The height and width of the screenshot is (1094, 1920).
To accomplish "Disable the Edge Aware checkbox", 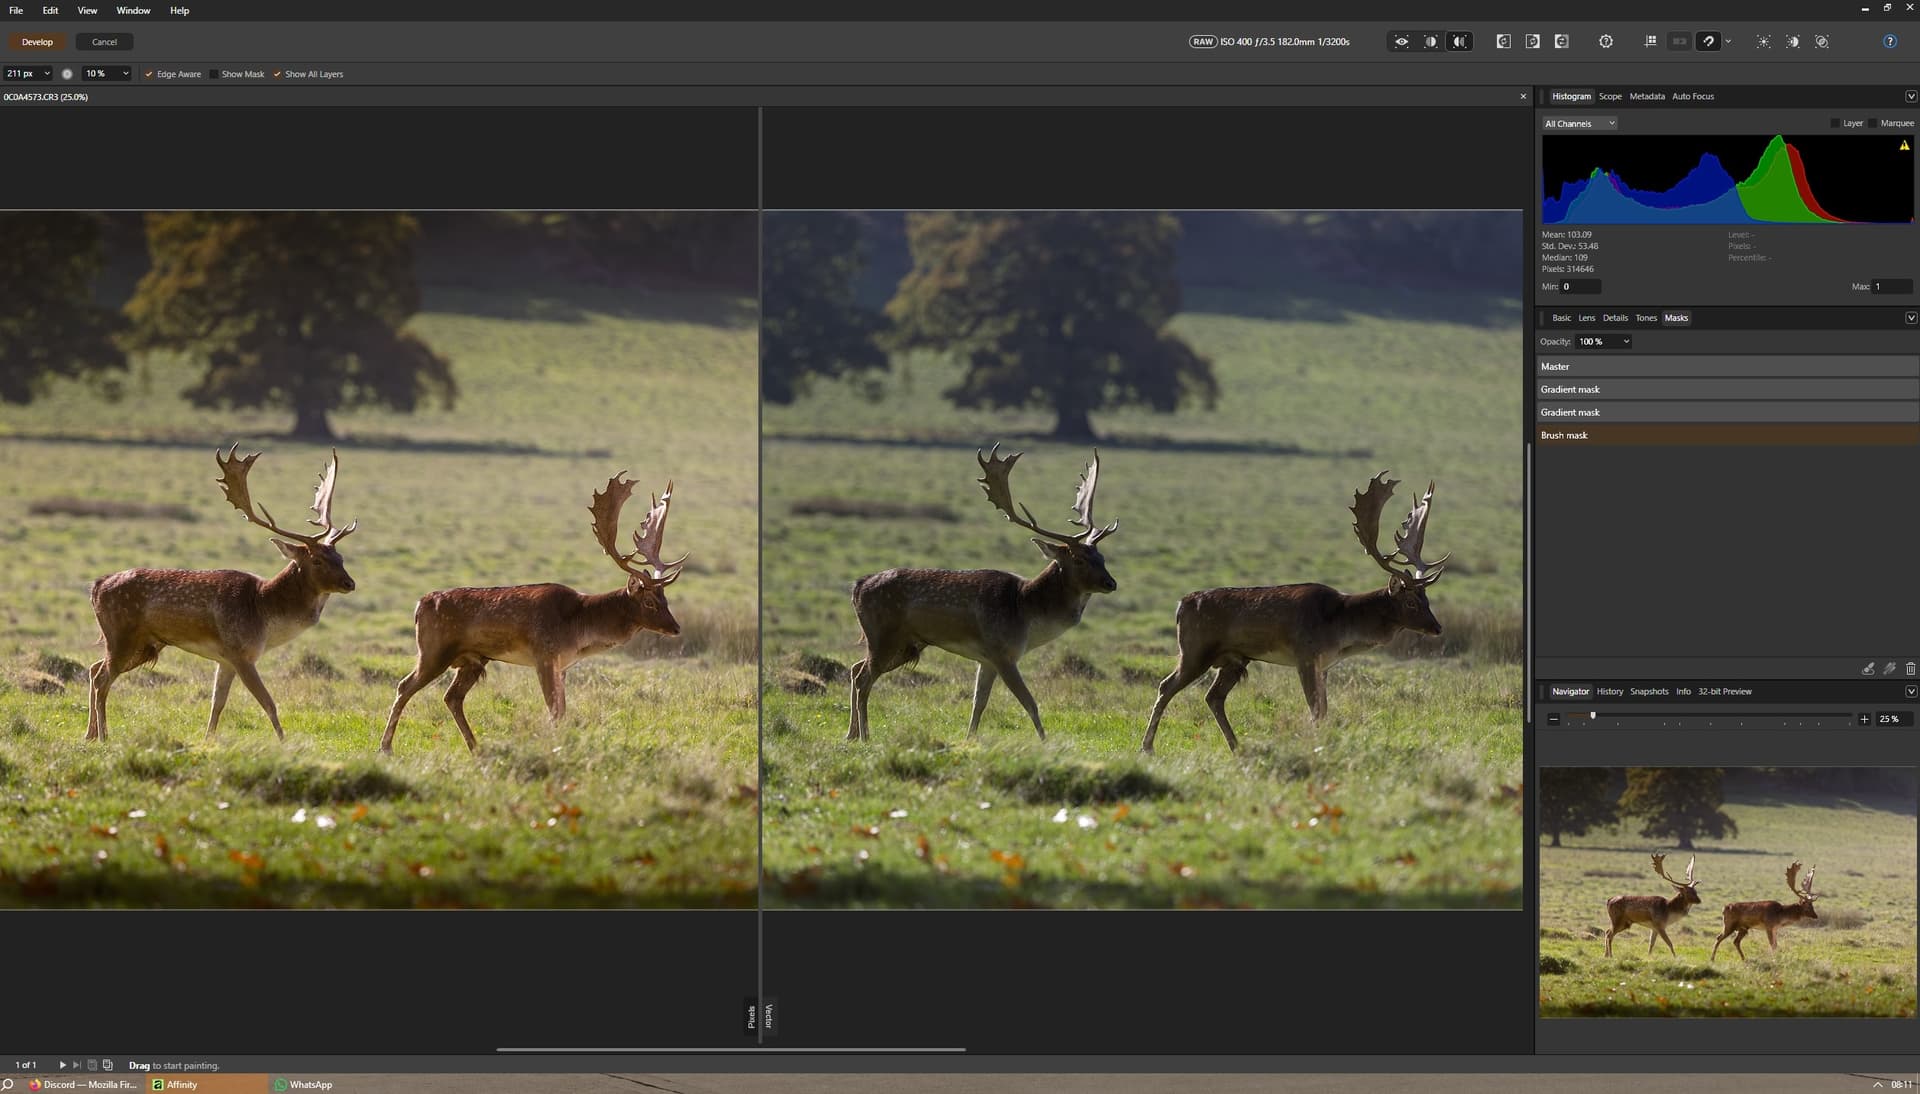I will click(149, 74).
